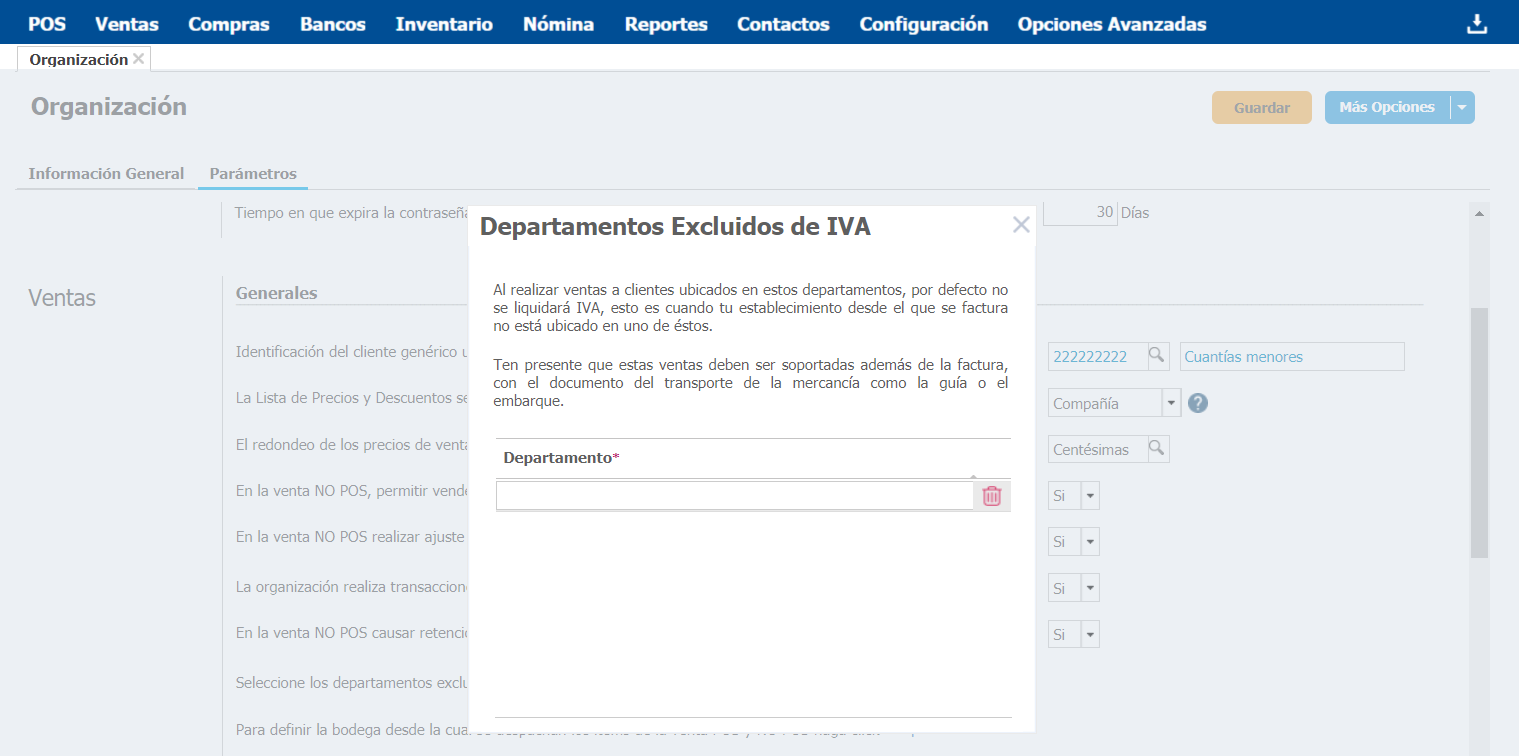Viewport: 1519px width, 756px height.
Task: Switch to Información General tab
Action: pyautogui.click(x=106, y=173)
